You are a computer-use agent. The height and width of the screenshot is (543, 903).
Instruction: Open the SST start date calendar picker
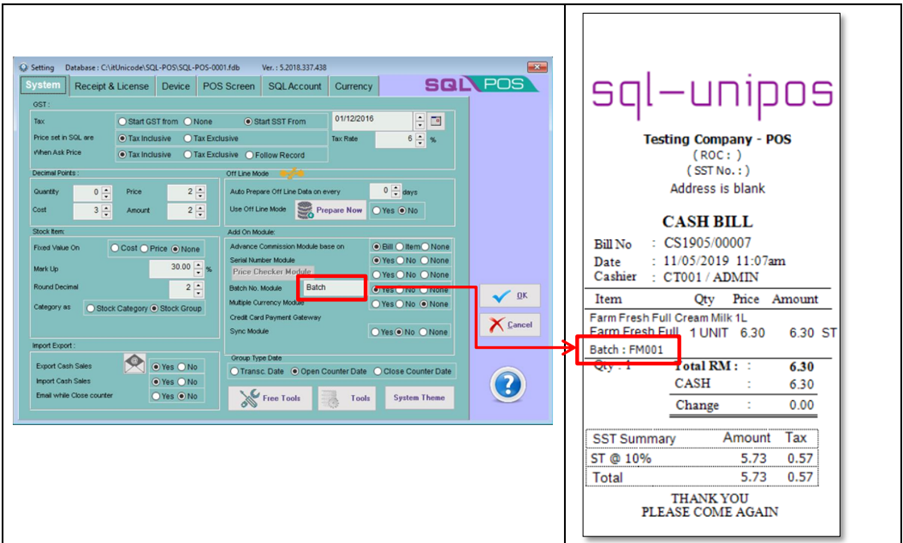tap(436, 121)
